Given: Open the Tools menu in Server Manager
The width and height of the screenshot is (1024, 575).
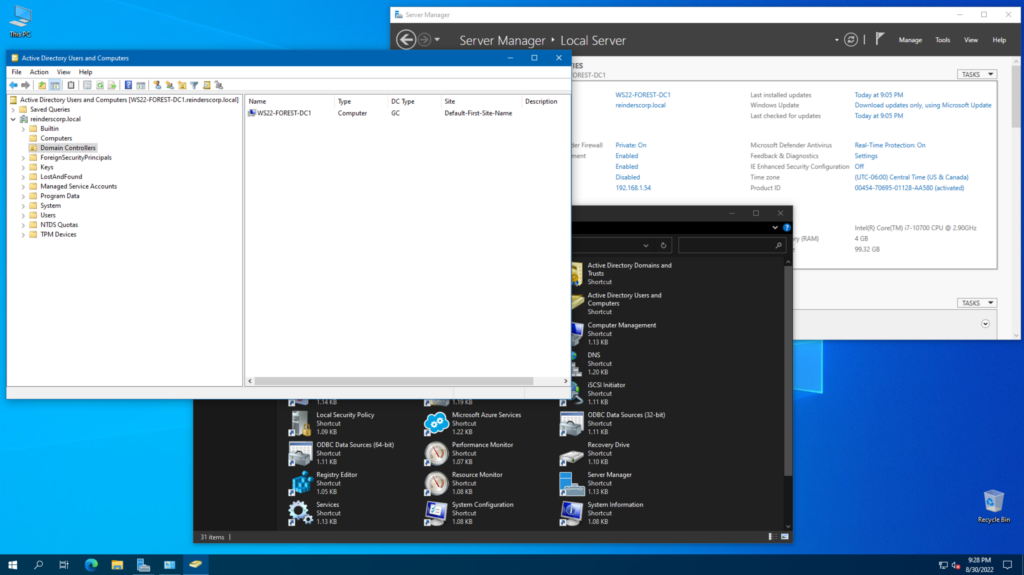Looking at the screenshot, I should (x=942, y=40).
